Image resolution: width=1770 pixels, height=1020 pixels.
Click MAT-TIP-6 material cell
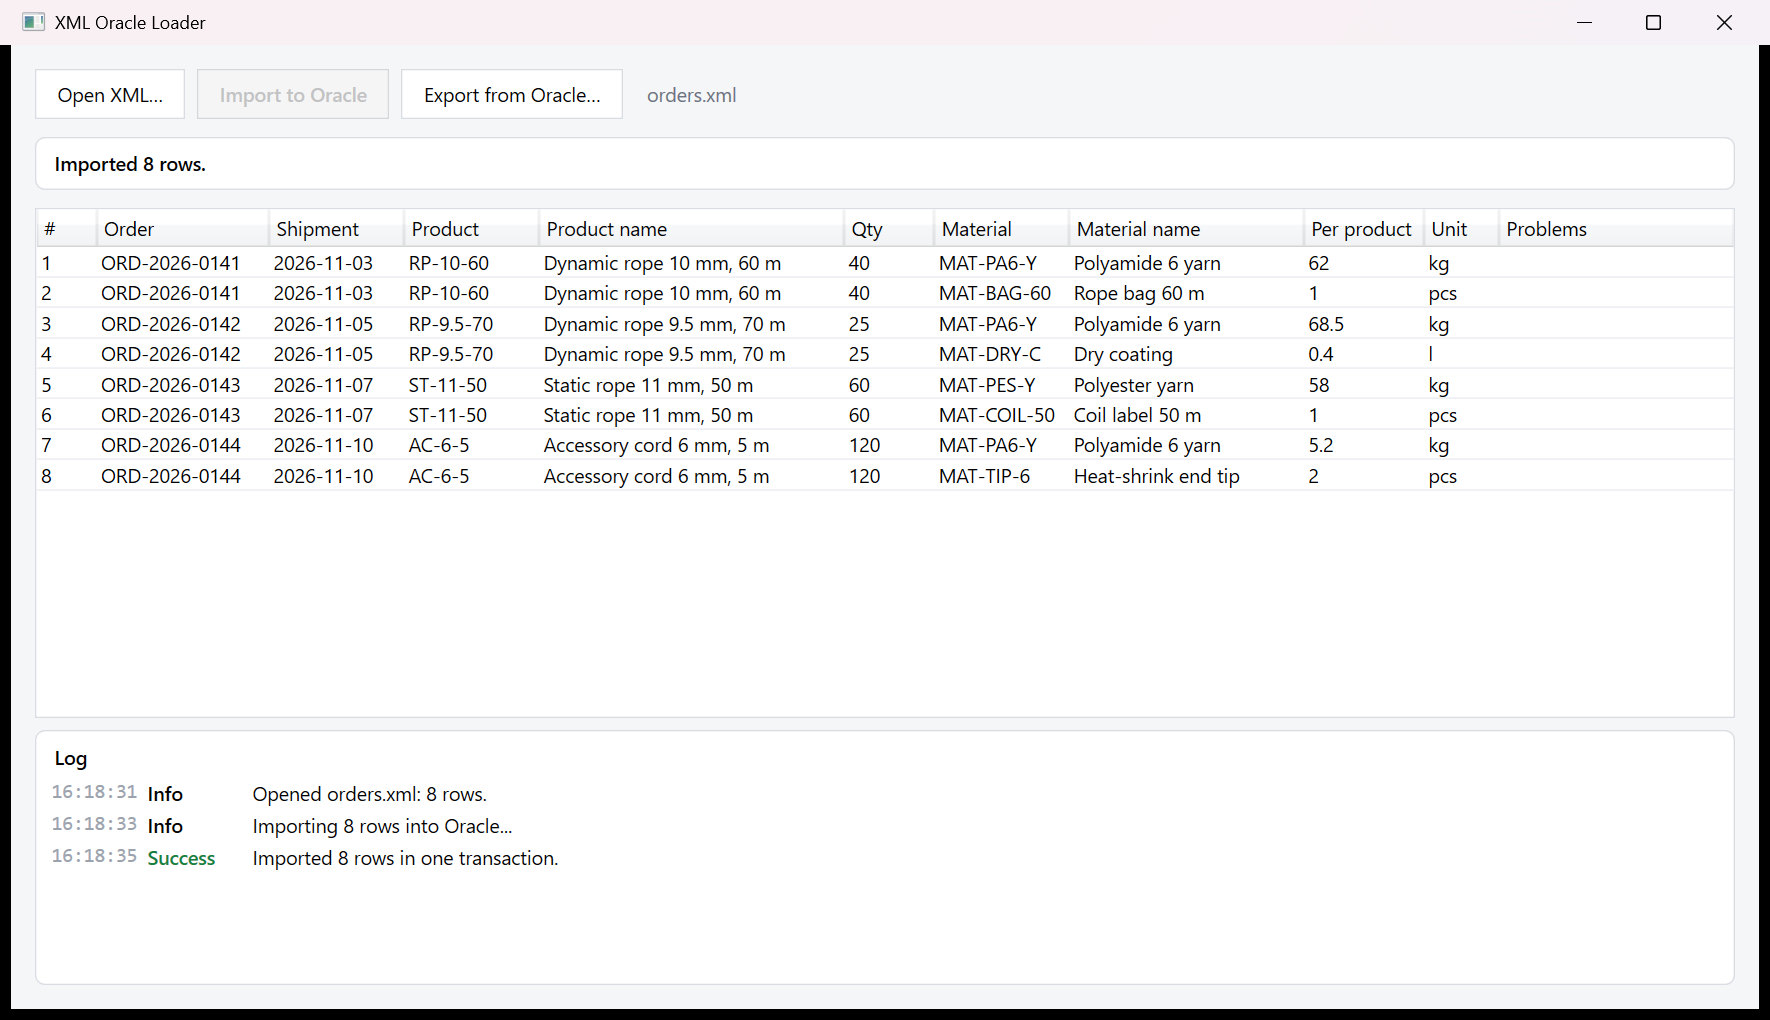[984, 476]
